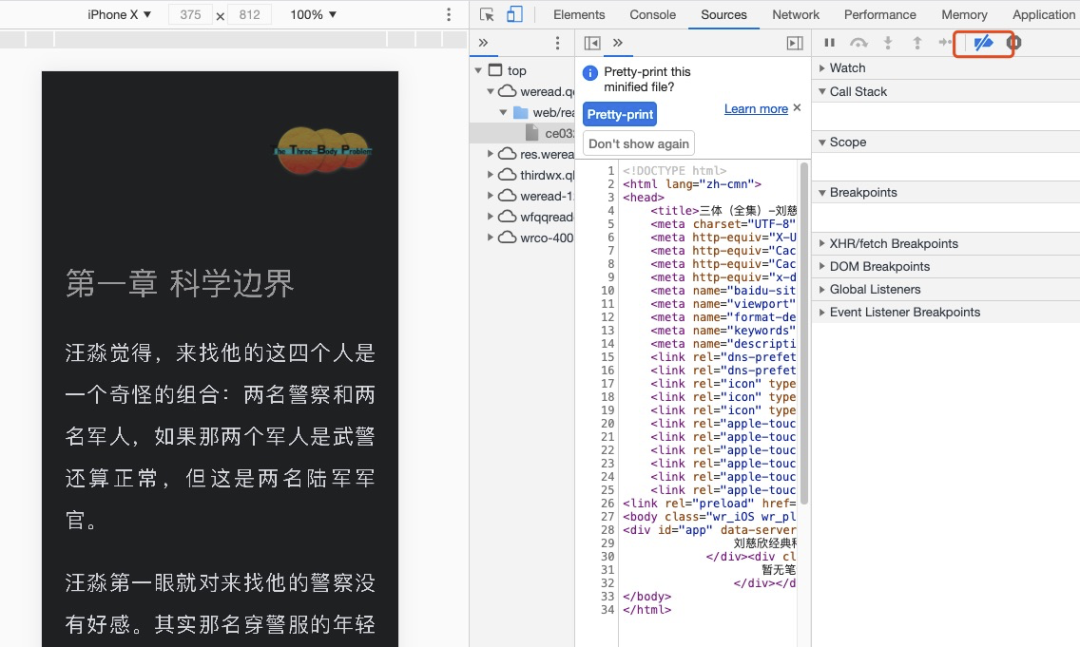Expand the Watch section

click(x=847, y=68)
